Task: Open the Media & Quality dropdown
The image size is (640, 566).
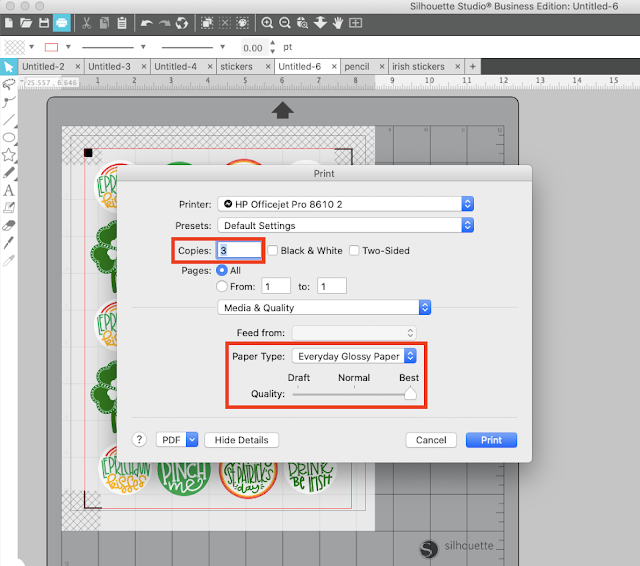Action: click(x=324, y=307)
